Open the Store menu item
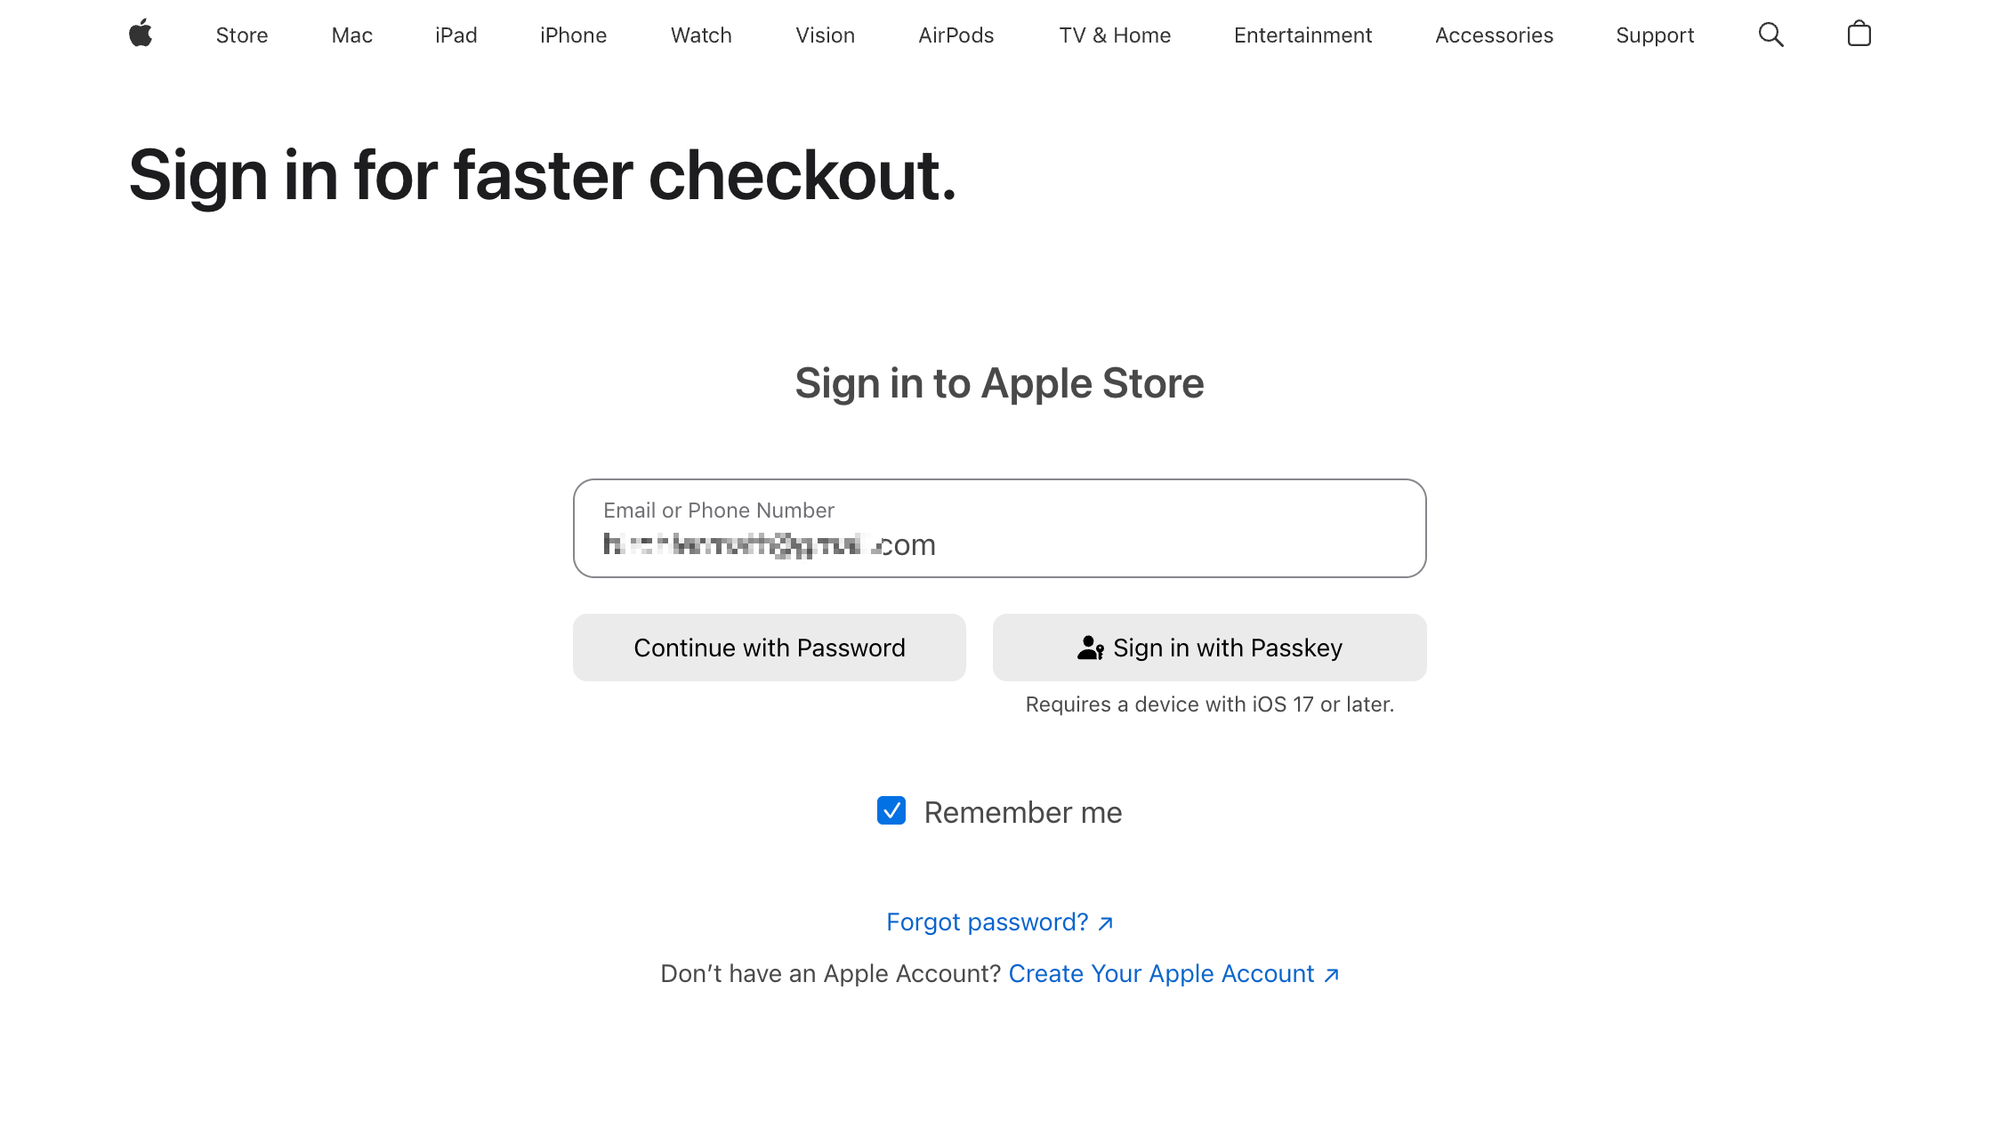The width and height of the screenshot is (2000, 1126). pyautogui.click(x=242, y=35)
